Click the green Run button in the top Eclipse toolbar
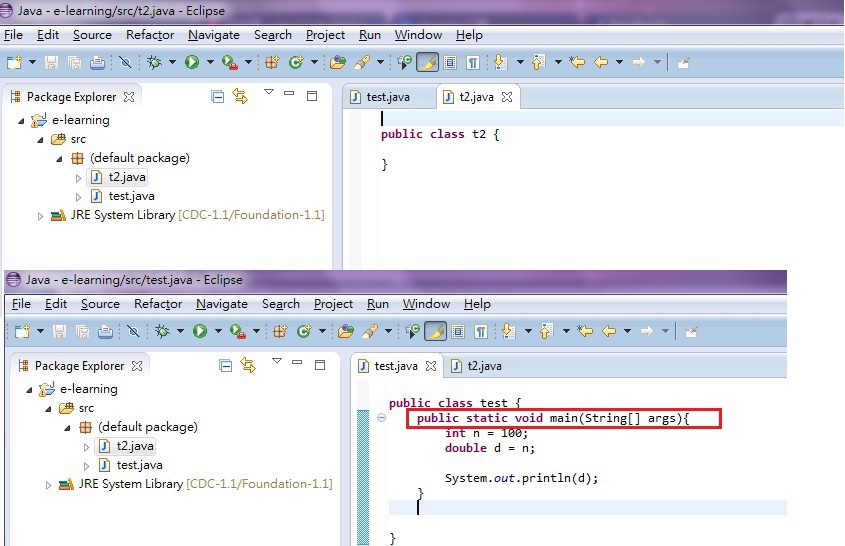 192,63
